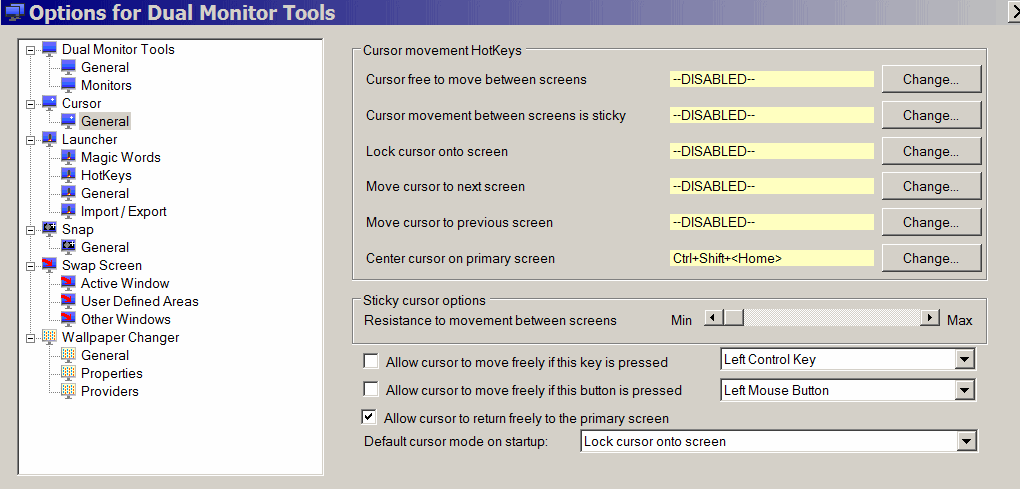Click the Active Window node icon
Screen dimensions: 1020x489
tap(68, 284)
